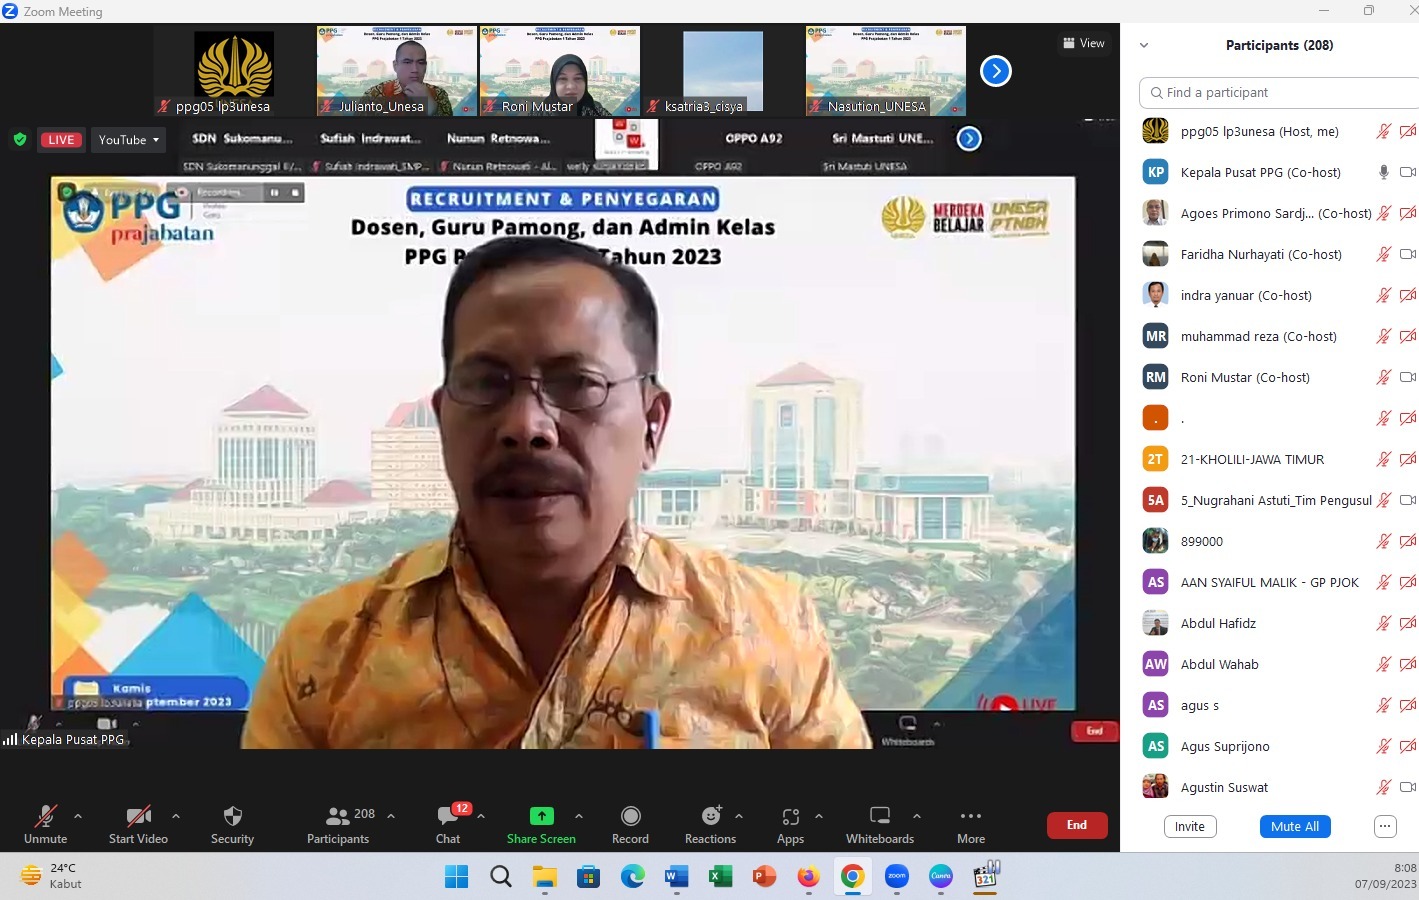
Task: Click the Unmute microphone icon
Action: click(x=46, y=816)
